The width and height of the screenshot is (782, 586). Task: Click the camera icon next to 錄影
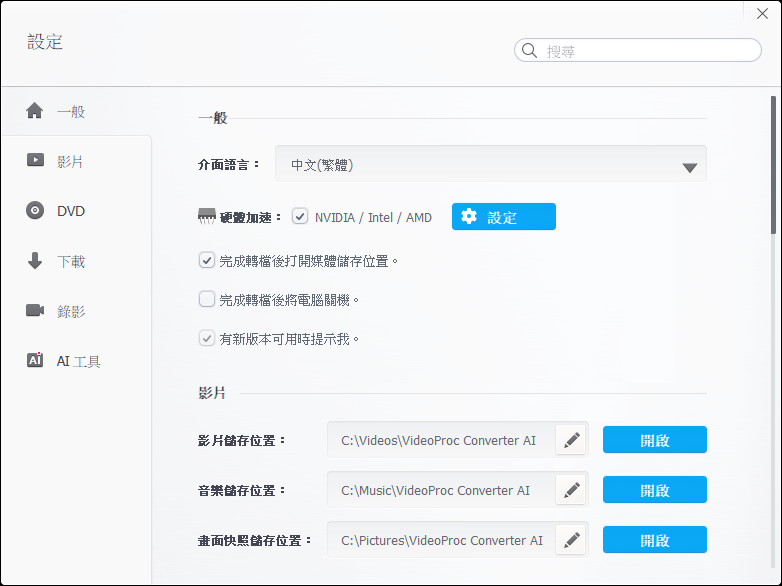click(35, 311)
